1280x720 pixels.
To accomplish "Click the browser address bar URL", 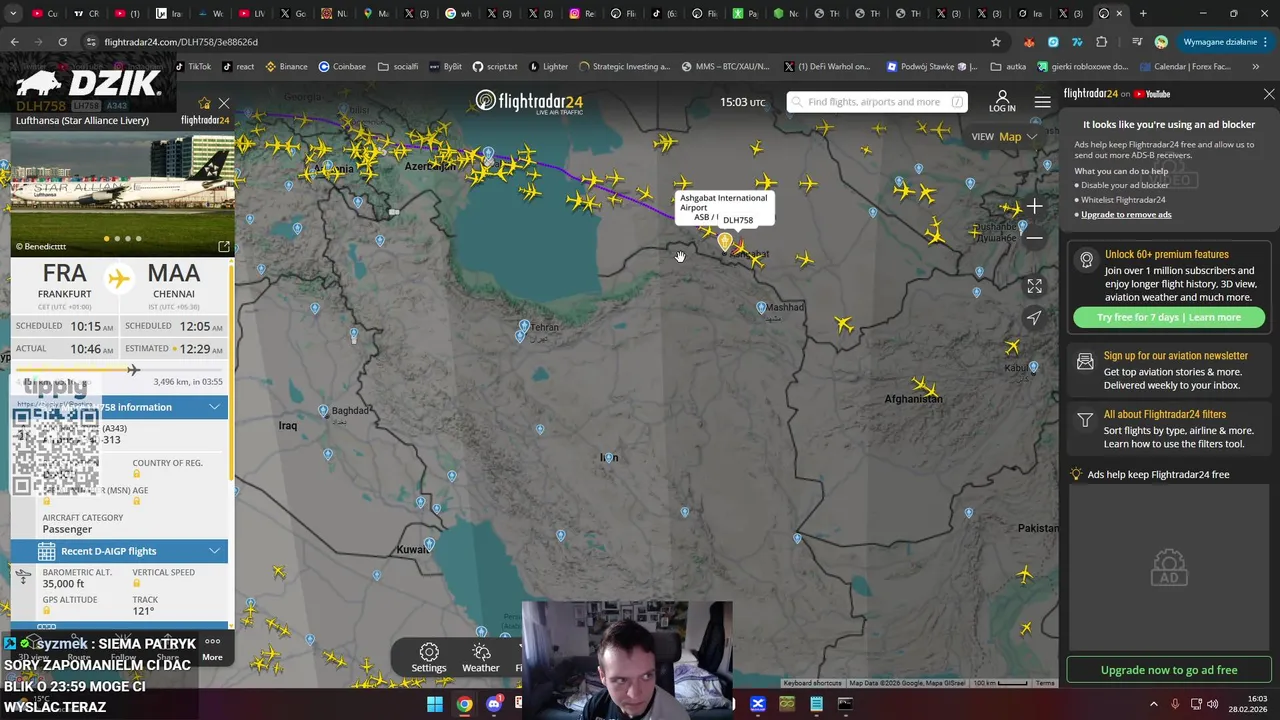I will 181,42.
